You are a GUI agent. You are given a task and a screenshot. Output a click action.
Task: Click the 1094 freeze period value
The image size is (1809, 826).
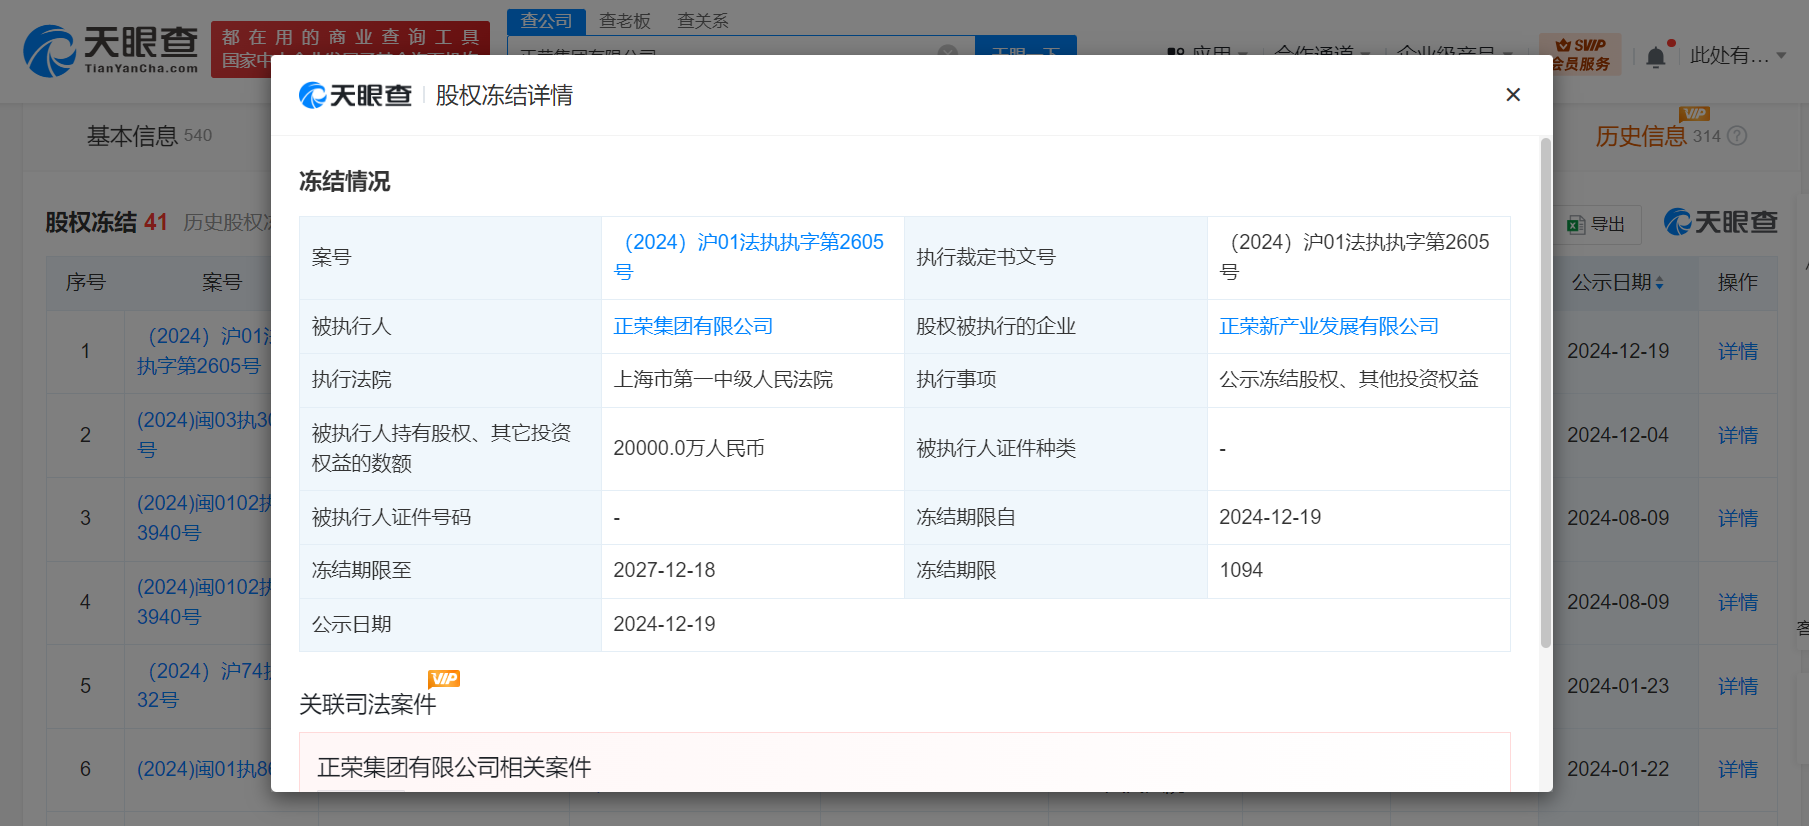(1241, 570)
